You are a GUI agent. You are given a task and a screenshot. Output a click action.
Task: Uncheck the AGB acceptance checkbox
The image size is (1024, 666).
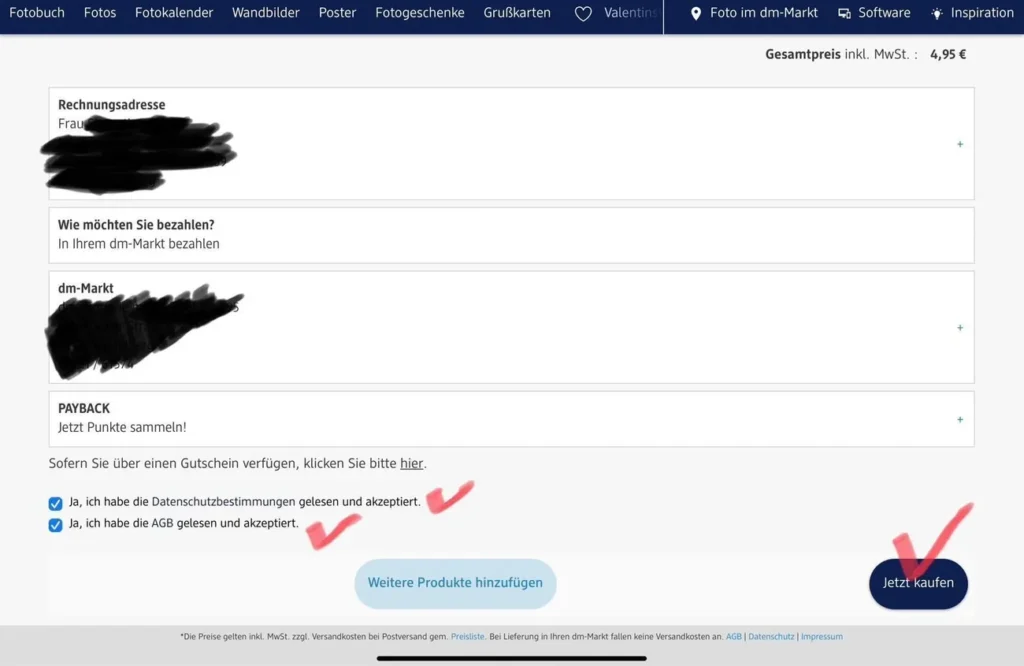[55, 524]
